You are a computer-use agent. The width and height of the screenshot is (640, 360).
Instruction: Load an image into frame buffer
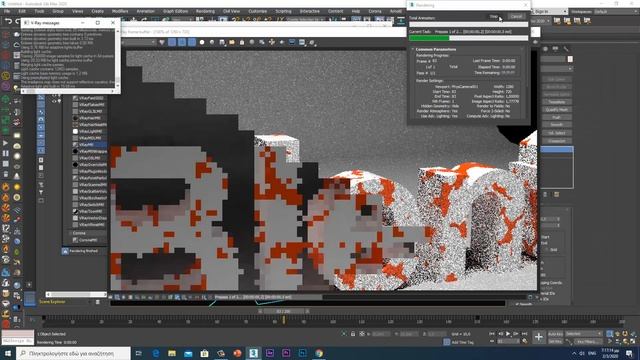pyautogui.click(x=232, y=42)
